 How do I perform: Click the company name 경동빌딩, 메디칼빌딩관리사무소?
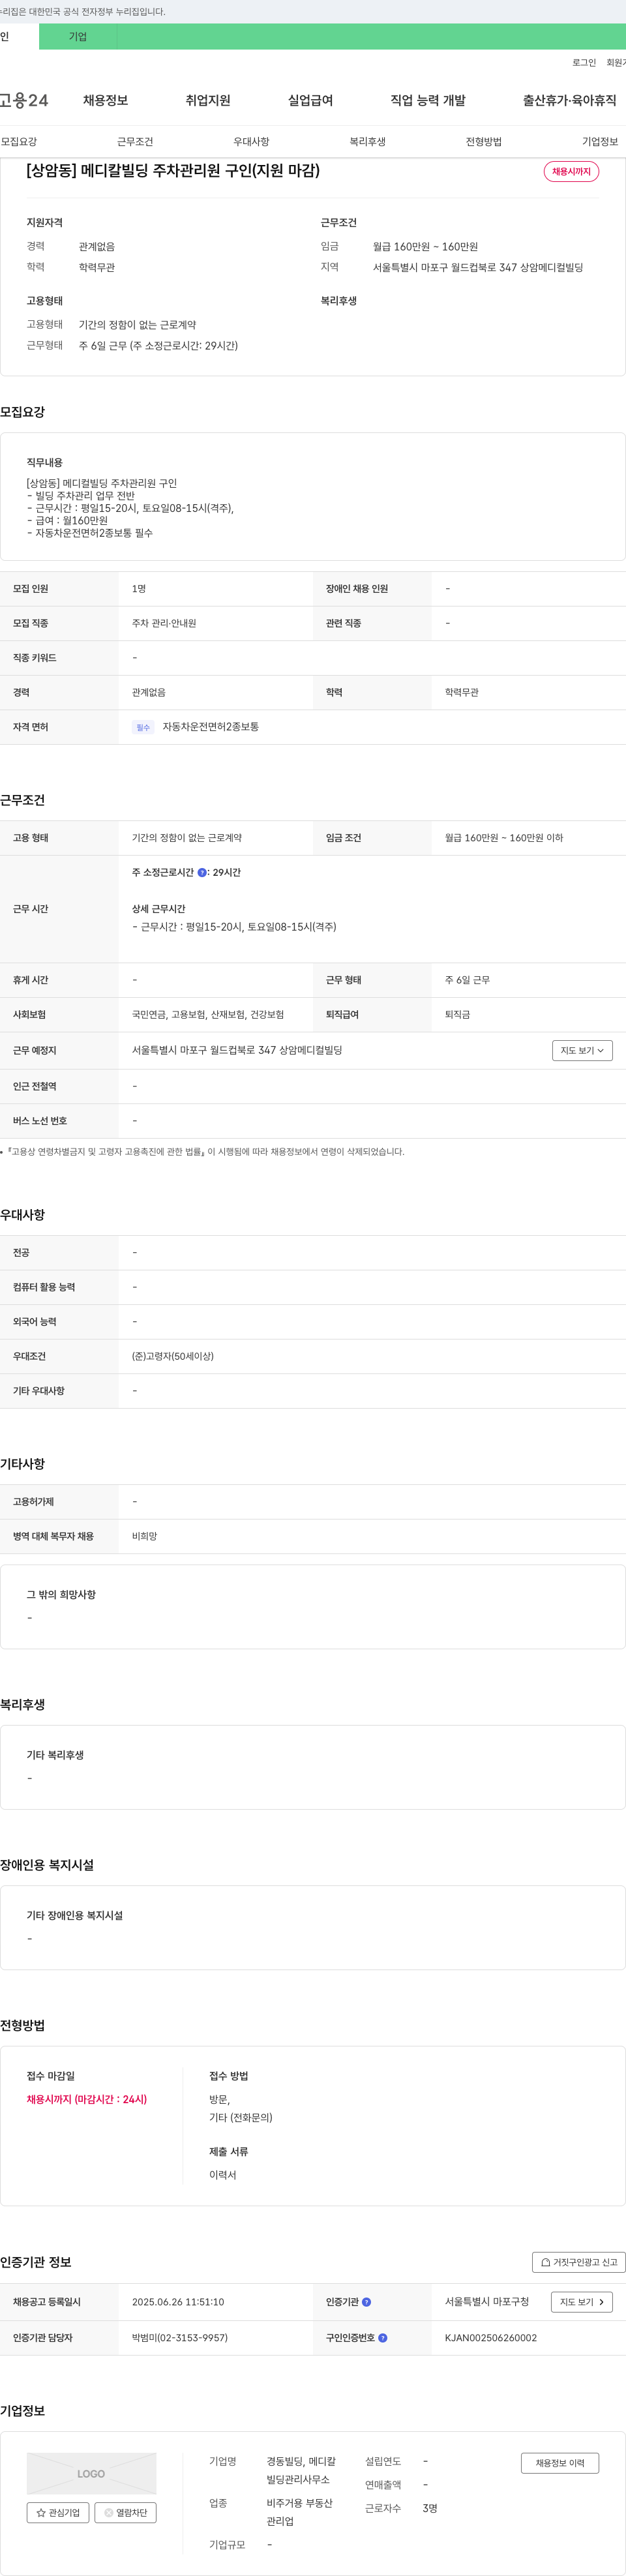(x=301, y=2470)
